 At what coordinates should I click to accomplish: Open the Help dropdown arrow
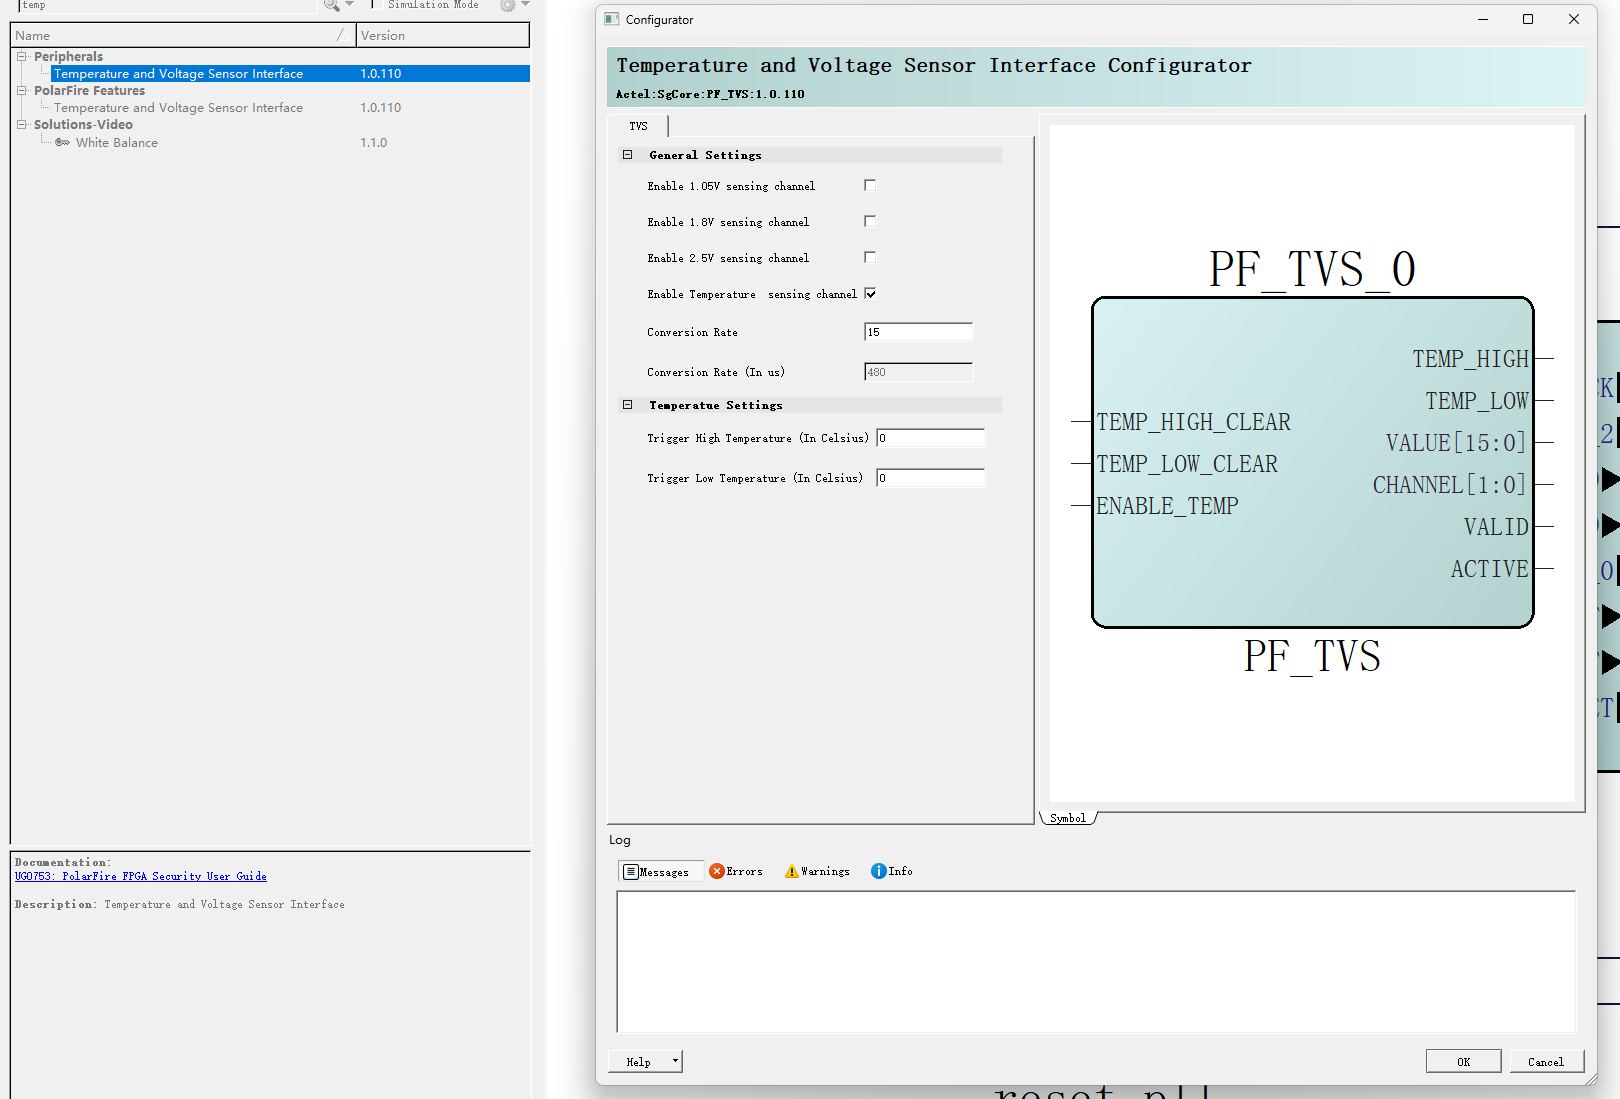(675, 1061)
